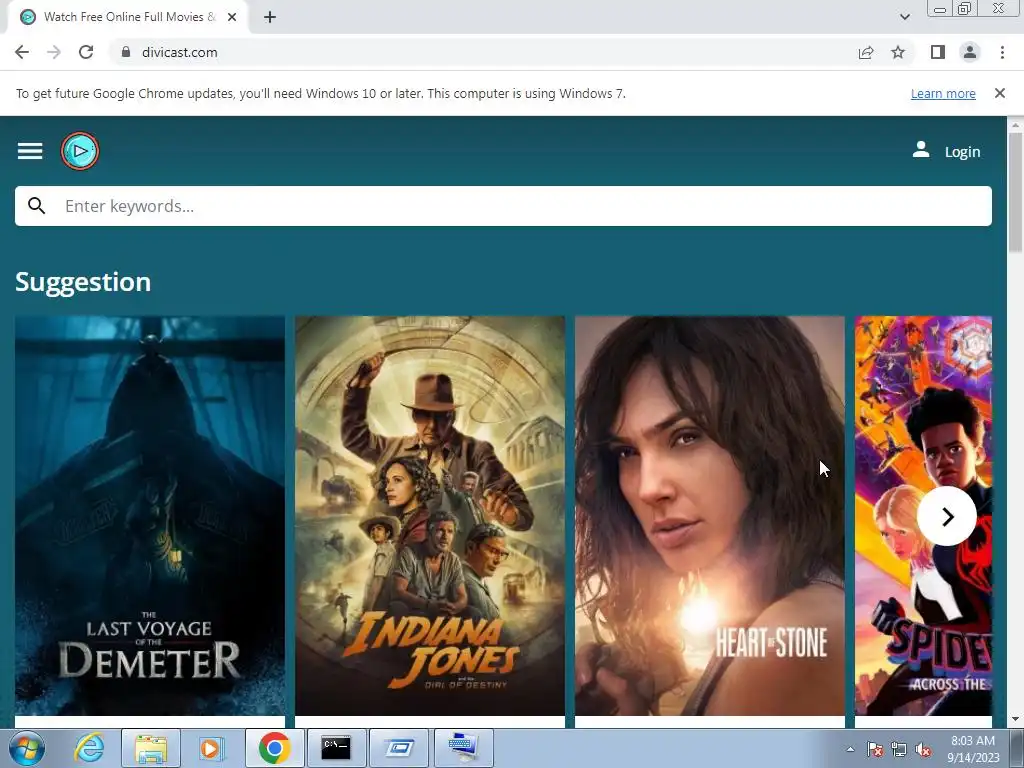Follow the Learn more link

click(x=943, y=93)
